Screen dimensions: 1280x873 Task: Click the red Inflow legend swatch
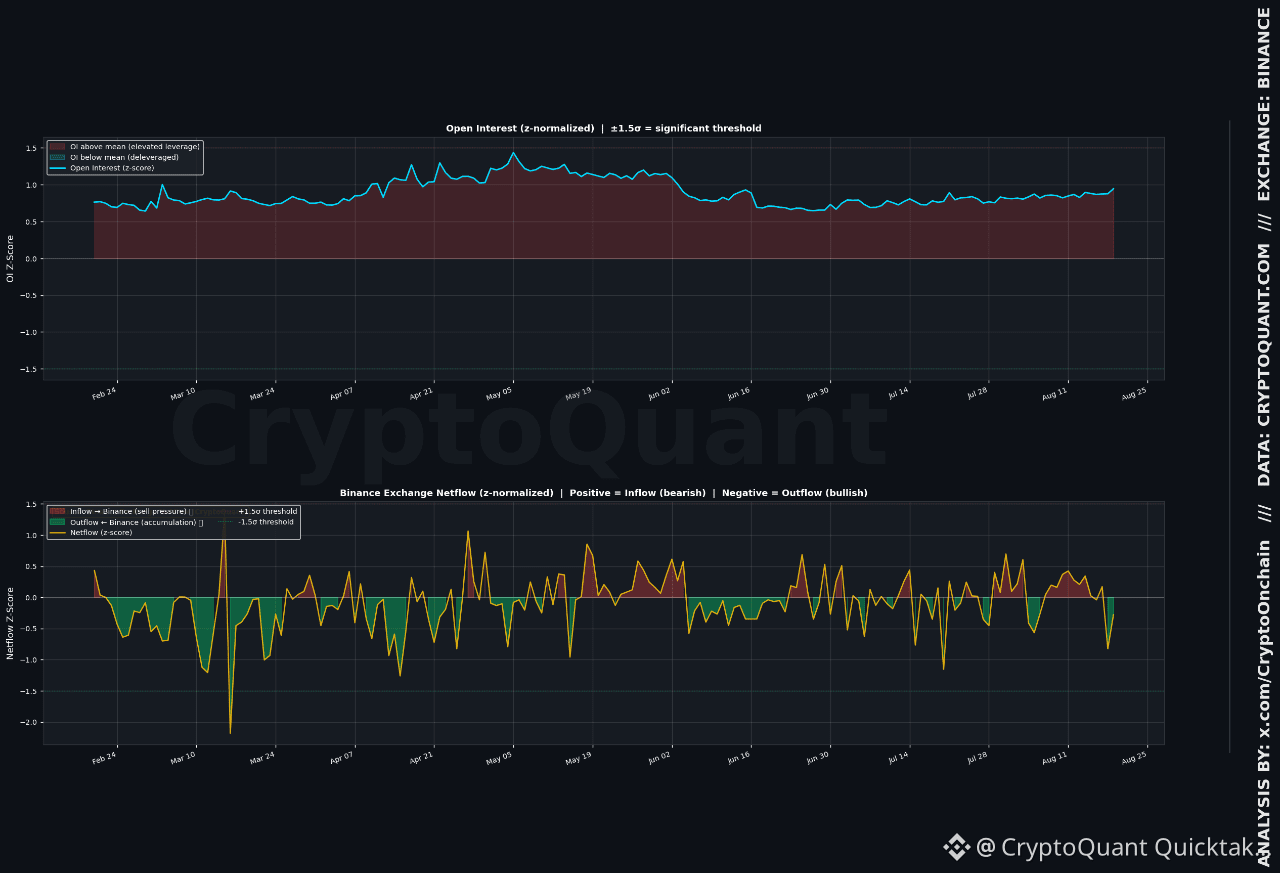[x=57, y=511]
